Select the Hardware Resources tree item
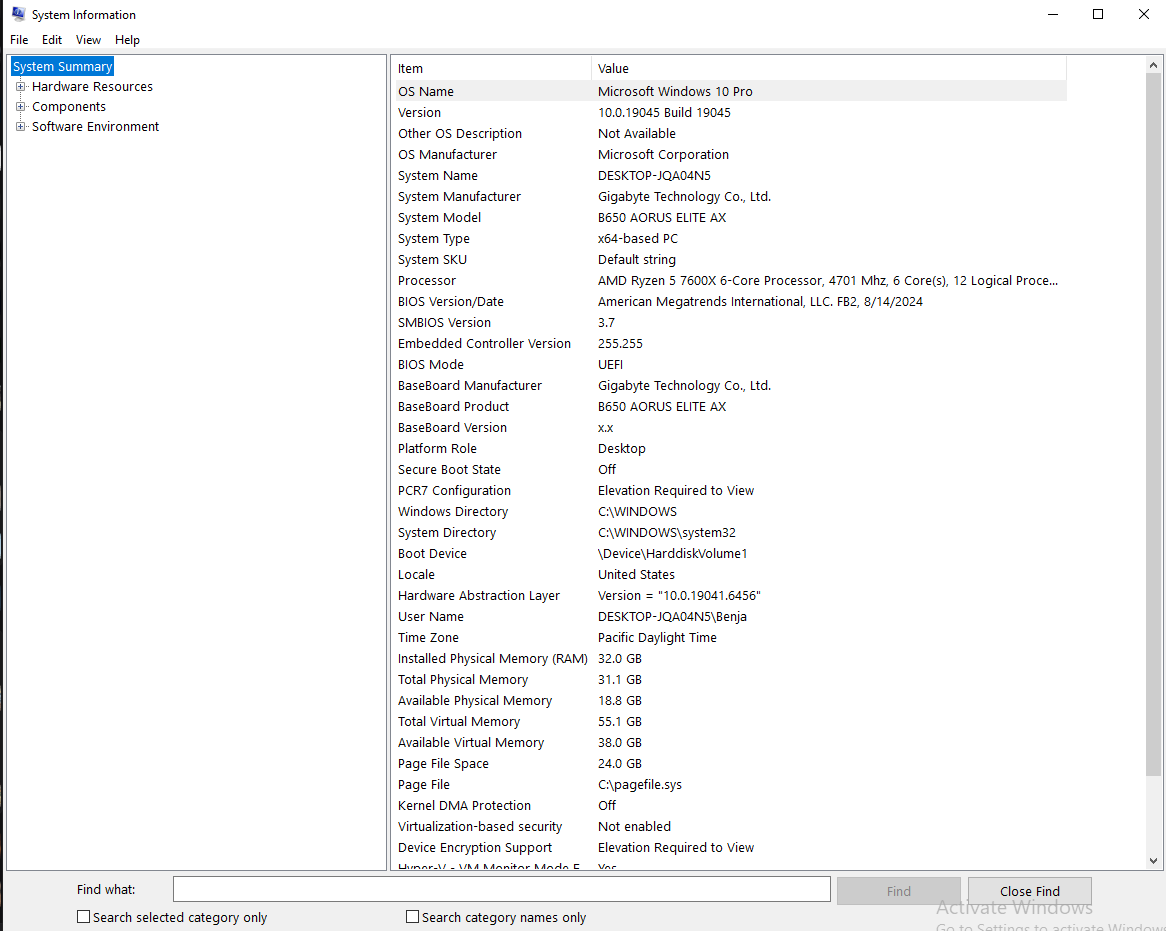Image resolution: width=1166 pixels, height=931 pixels. pyautogui.click(x=92, y=86)
